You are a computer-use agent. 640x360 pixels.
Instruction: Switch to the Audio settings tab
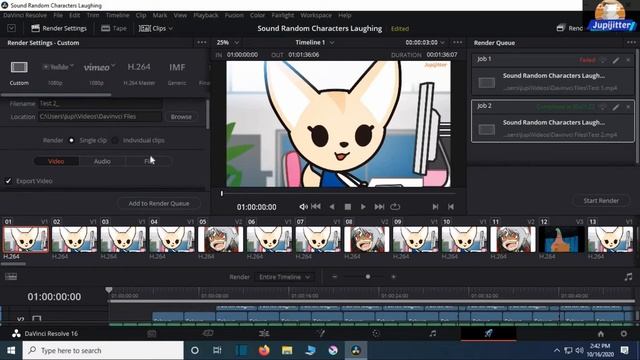click(x=102, y=161)
